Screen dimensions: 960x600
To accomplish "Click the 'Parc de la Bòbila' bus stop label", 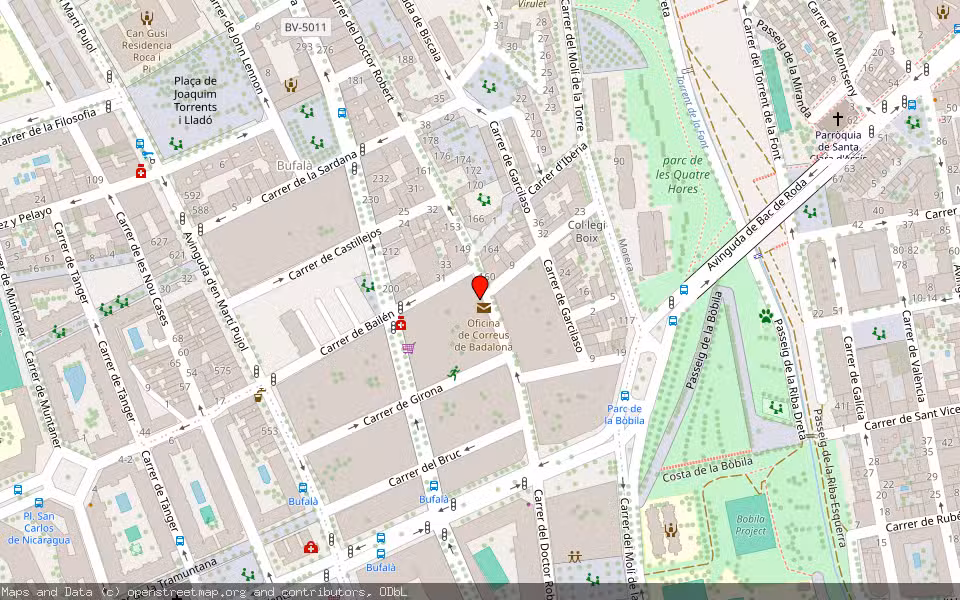I will click(624, 414).
